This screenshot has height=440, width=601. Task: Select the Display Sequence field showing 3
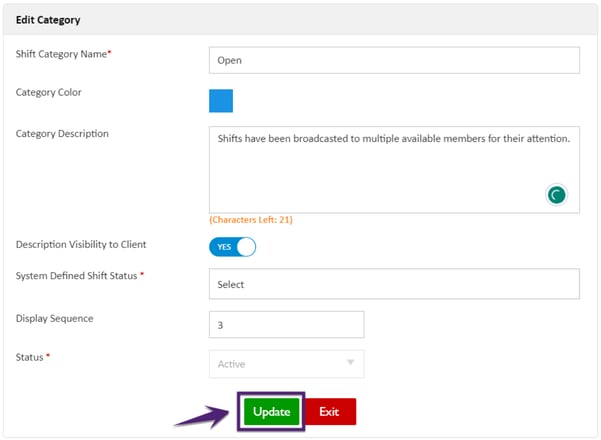[286, 325]
